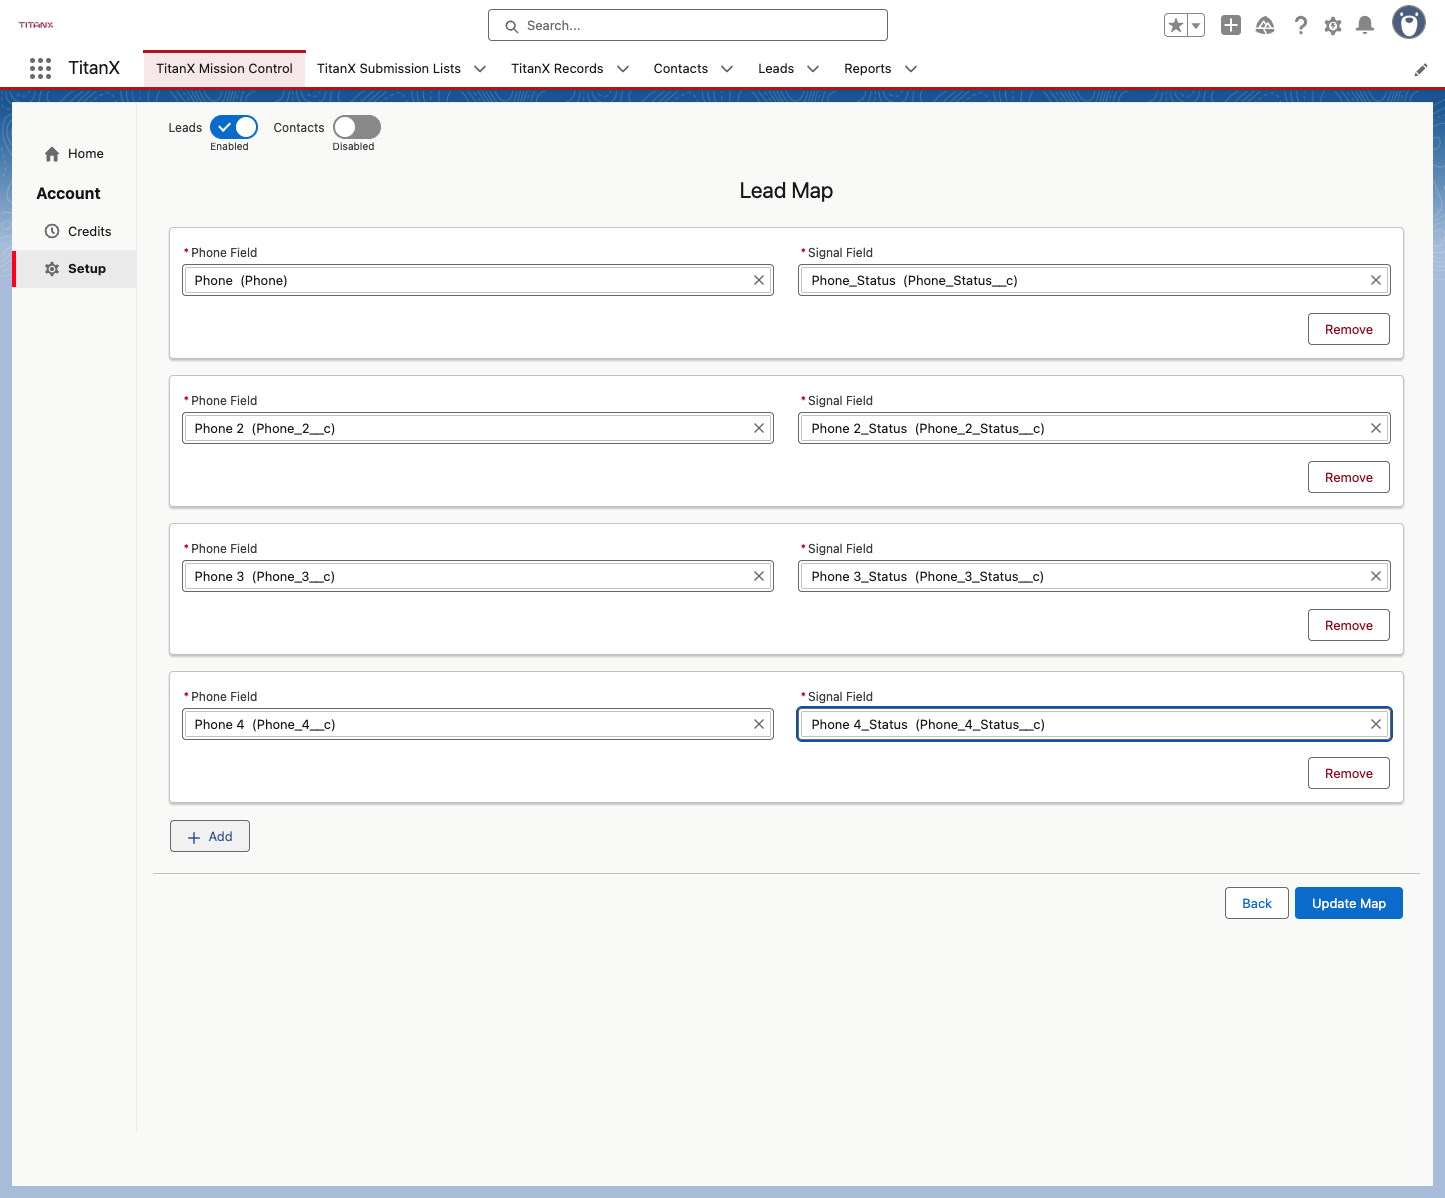1445x1198 pixels.
Task: Enable the Contacts toggle switch
Action: point(357,127)
